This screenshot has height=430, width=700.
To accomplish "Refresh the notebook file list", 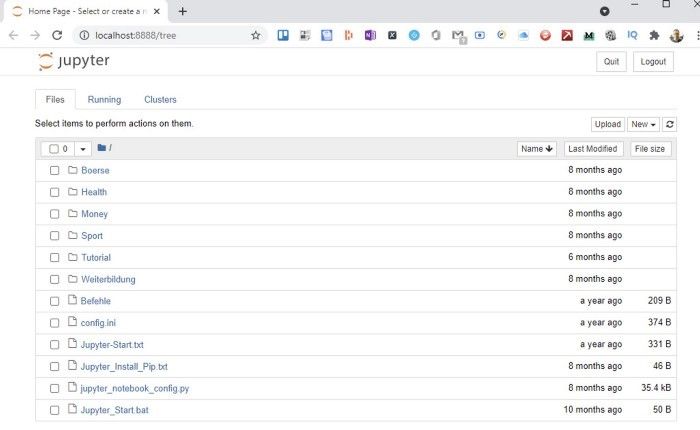I will coord(669,124).
